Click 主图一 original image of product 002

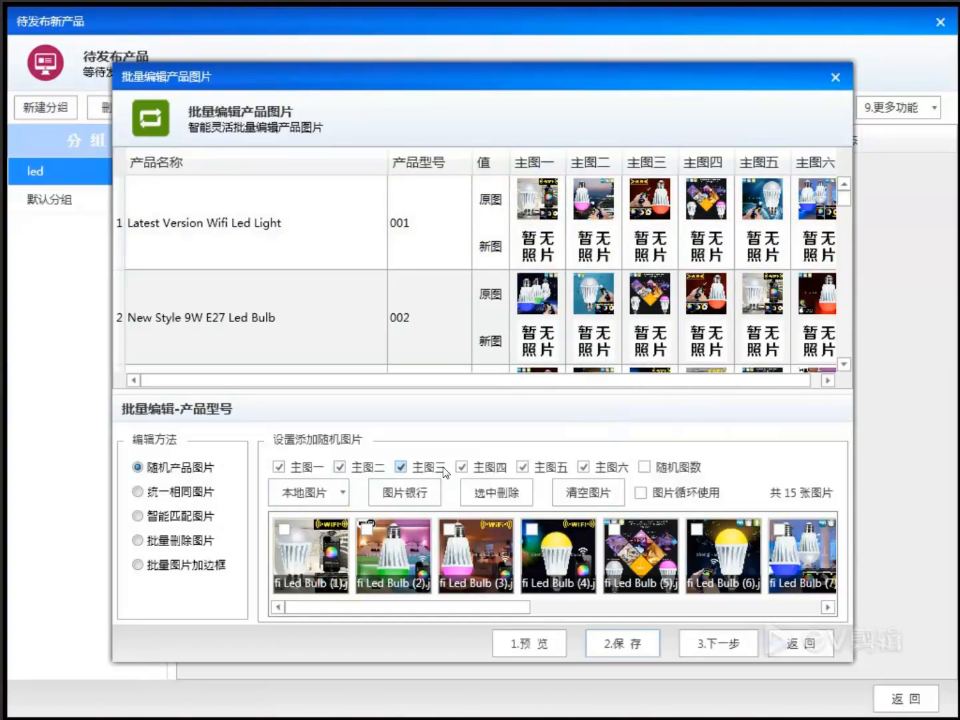[538, 294]
